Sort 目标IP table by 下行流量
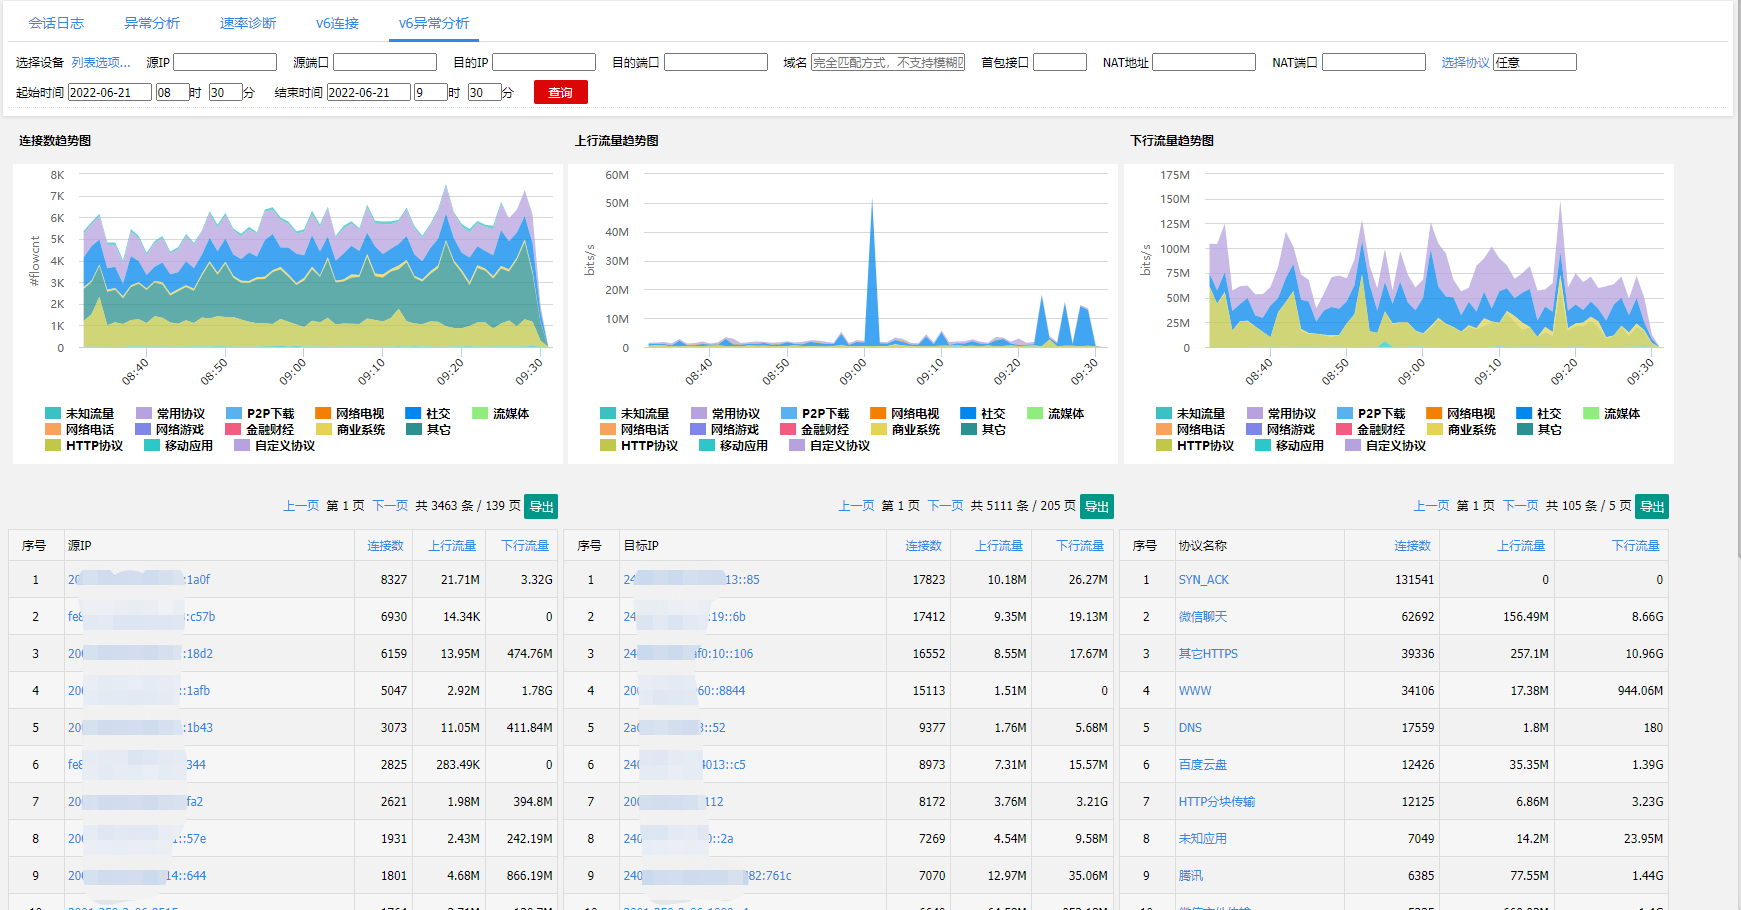The height and width of the screenshot is (910, 1741). pos(1080,545)
